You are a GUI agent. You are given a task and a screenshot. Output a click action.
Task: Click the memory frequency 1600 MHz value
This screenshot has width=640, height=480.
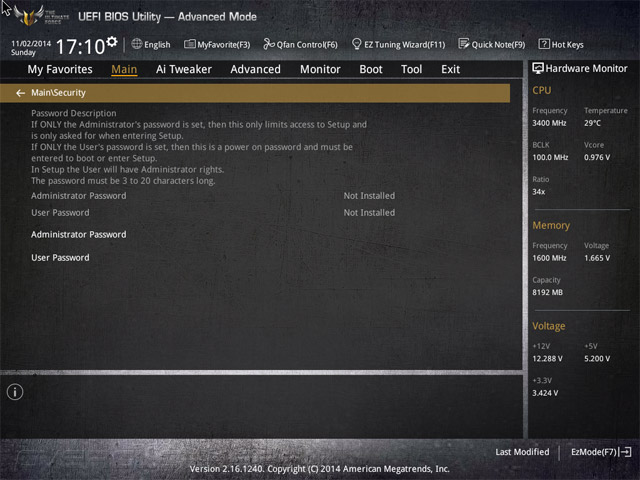[x=549, y=258]
